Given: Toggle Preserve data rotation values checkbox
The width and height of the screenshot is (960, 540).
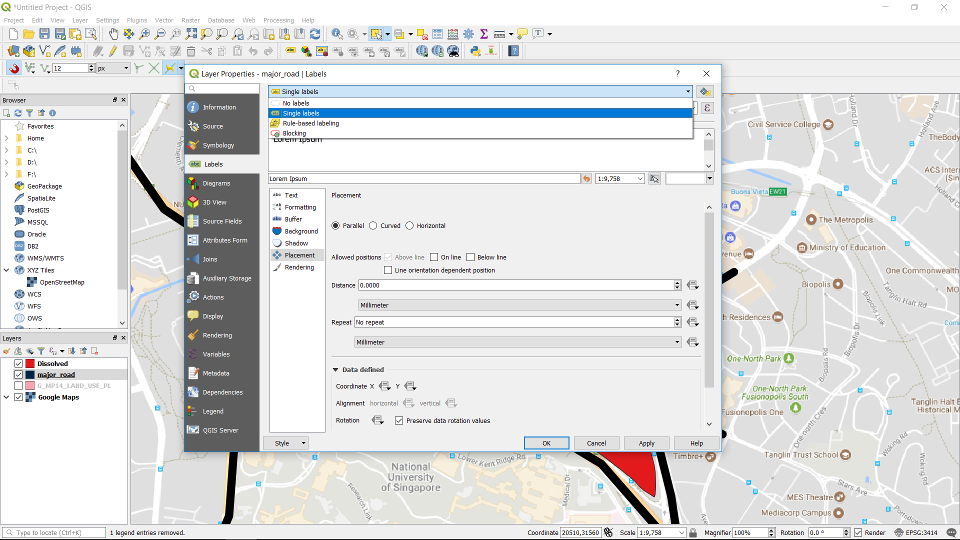Looking at the screenshot, I should [399, 420].
